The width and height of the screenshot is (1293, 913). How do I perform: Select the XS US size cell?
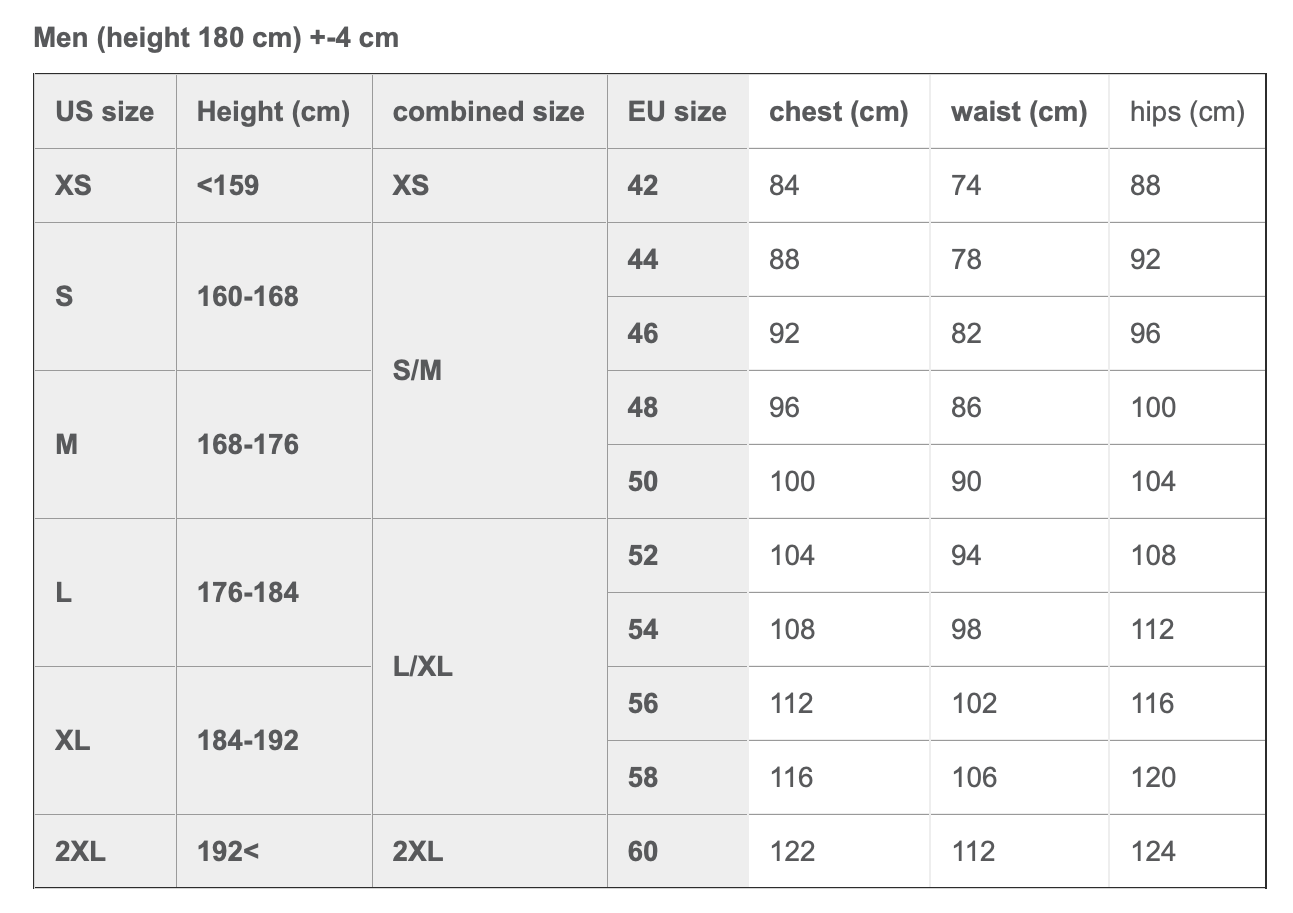(105, 186)
